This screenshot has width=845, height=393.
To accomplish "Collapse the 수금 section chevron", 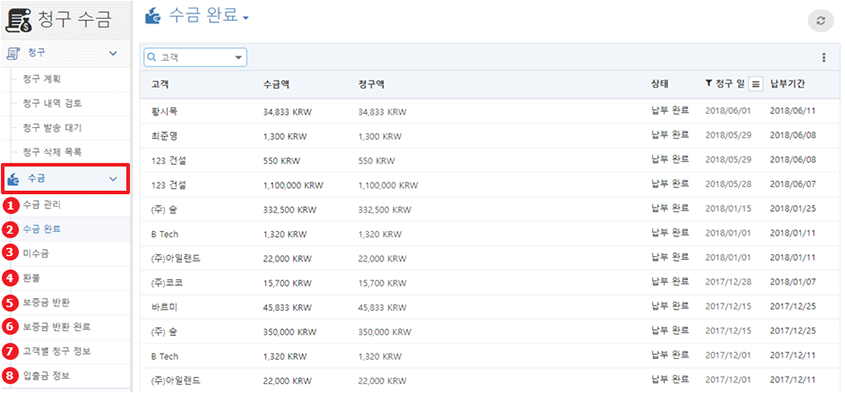I will tap(113, 179).
